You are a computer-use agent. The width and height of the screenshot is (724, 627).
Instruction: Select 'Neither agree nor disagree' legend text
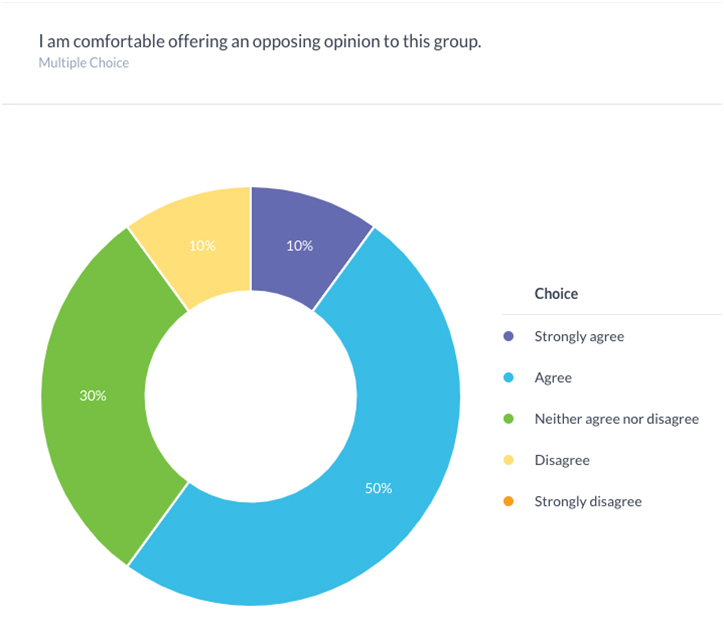coord(616,419)
